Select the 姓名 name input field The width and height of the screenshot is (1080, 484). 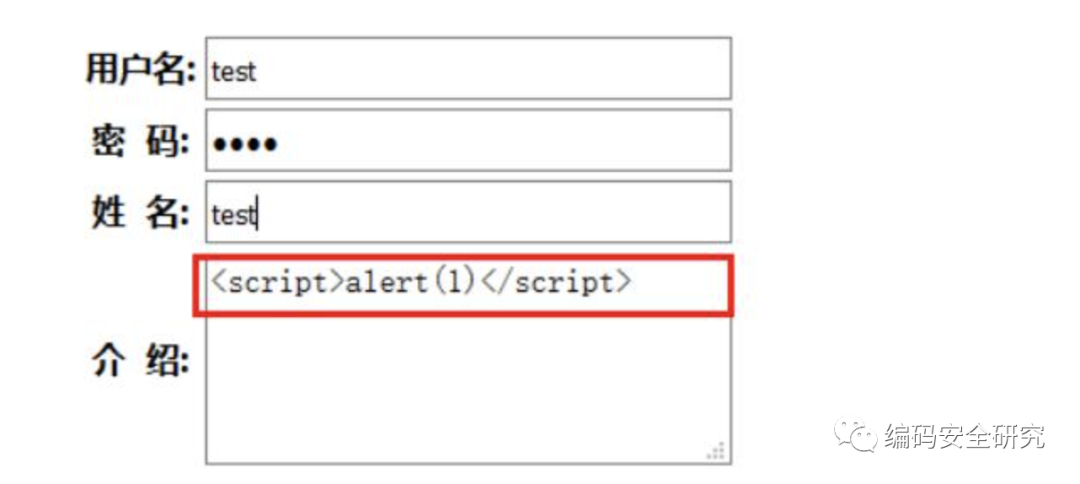click(468, 212)
